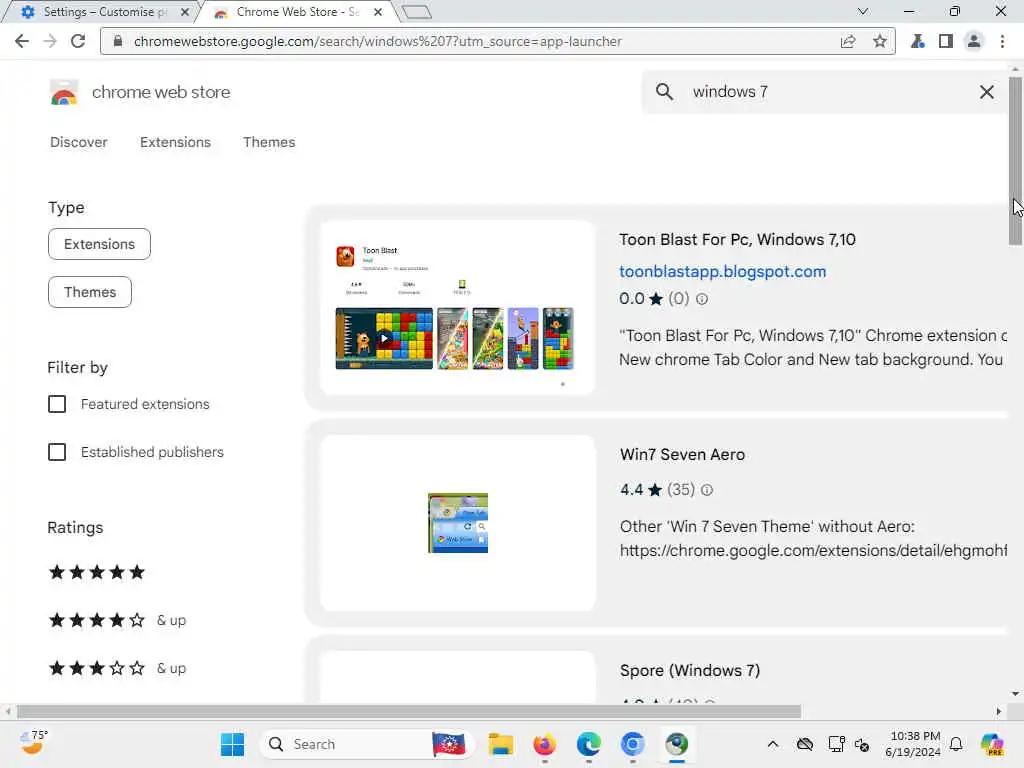Click the Toon Blast preview thumbnail
The width and height of the screenshot is (1024, 768).
(457, 308)
